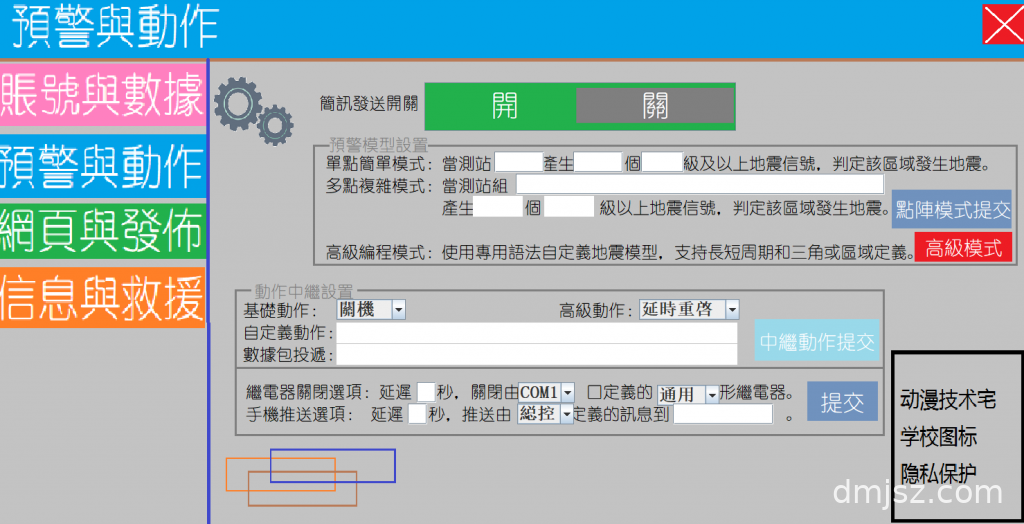
Task: Focus the 自定義動作 text field
Action: click(x=536, y=332)
